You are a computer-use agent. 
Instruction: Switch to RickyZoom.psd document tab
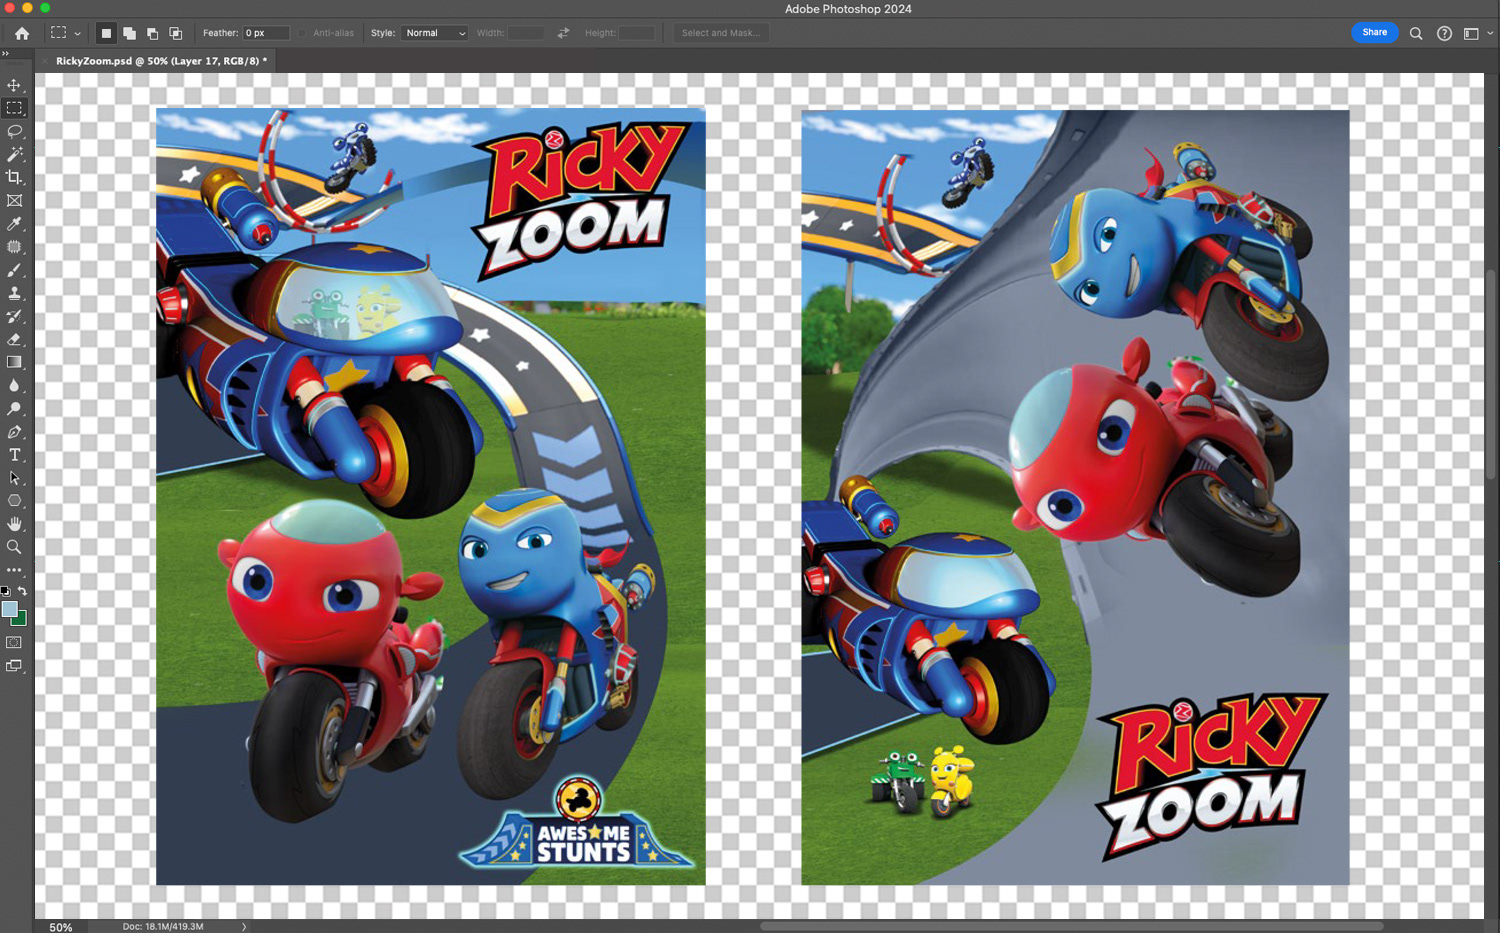pyautogui.click(x=161, y=61)
